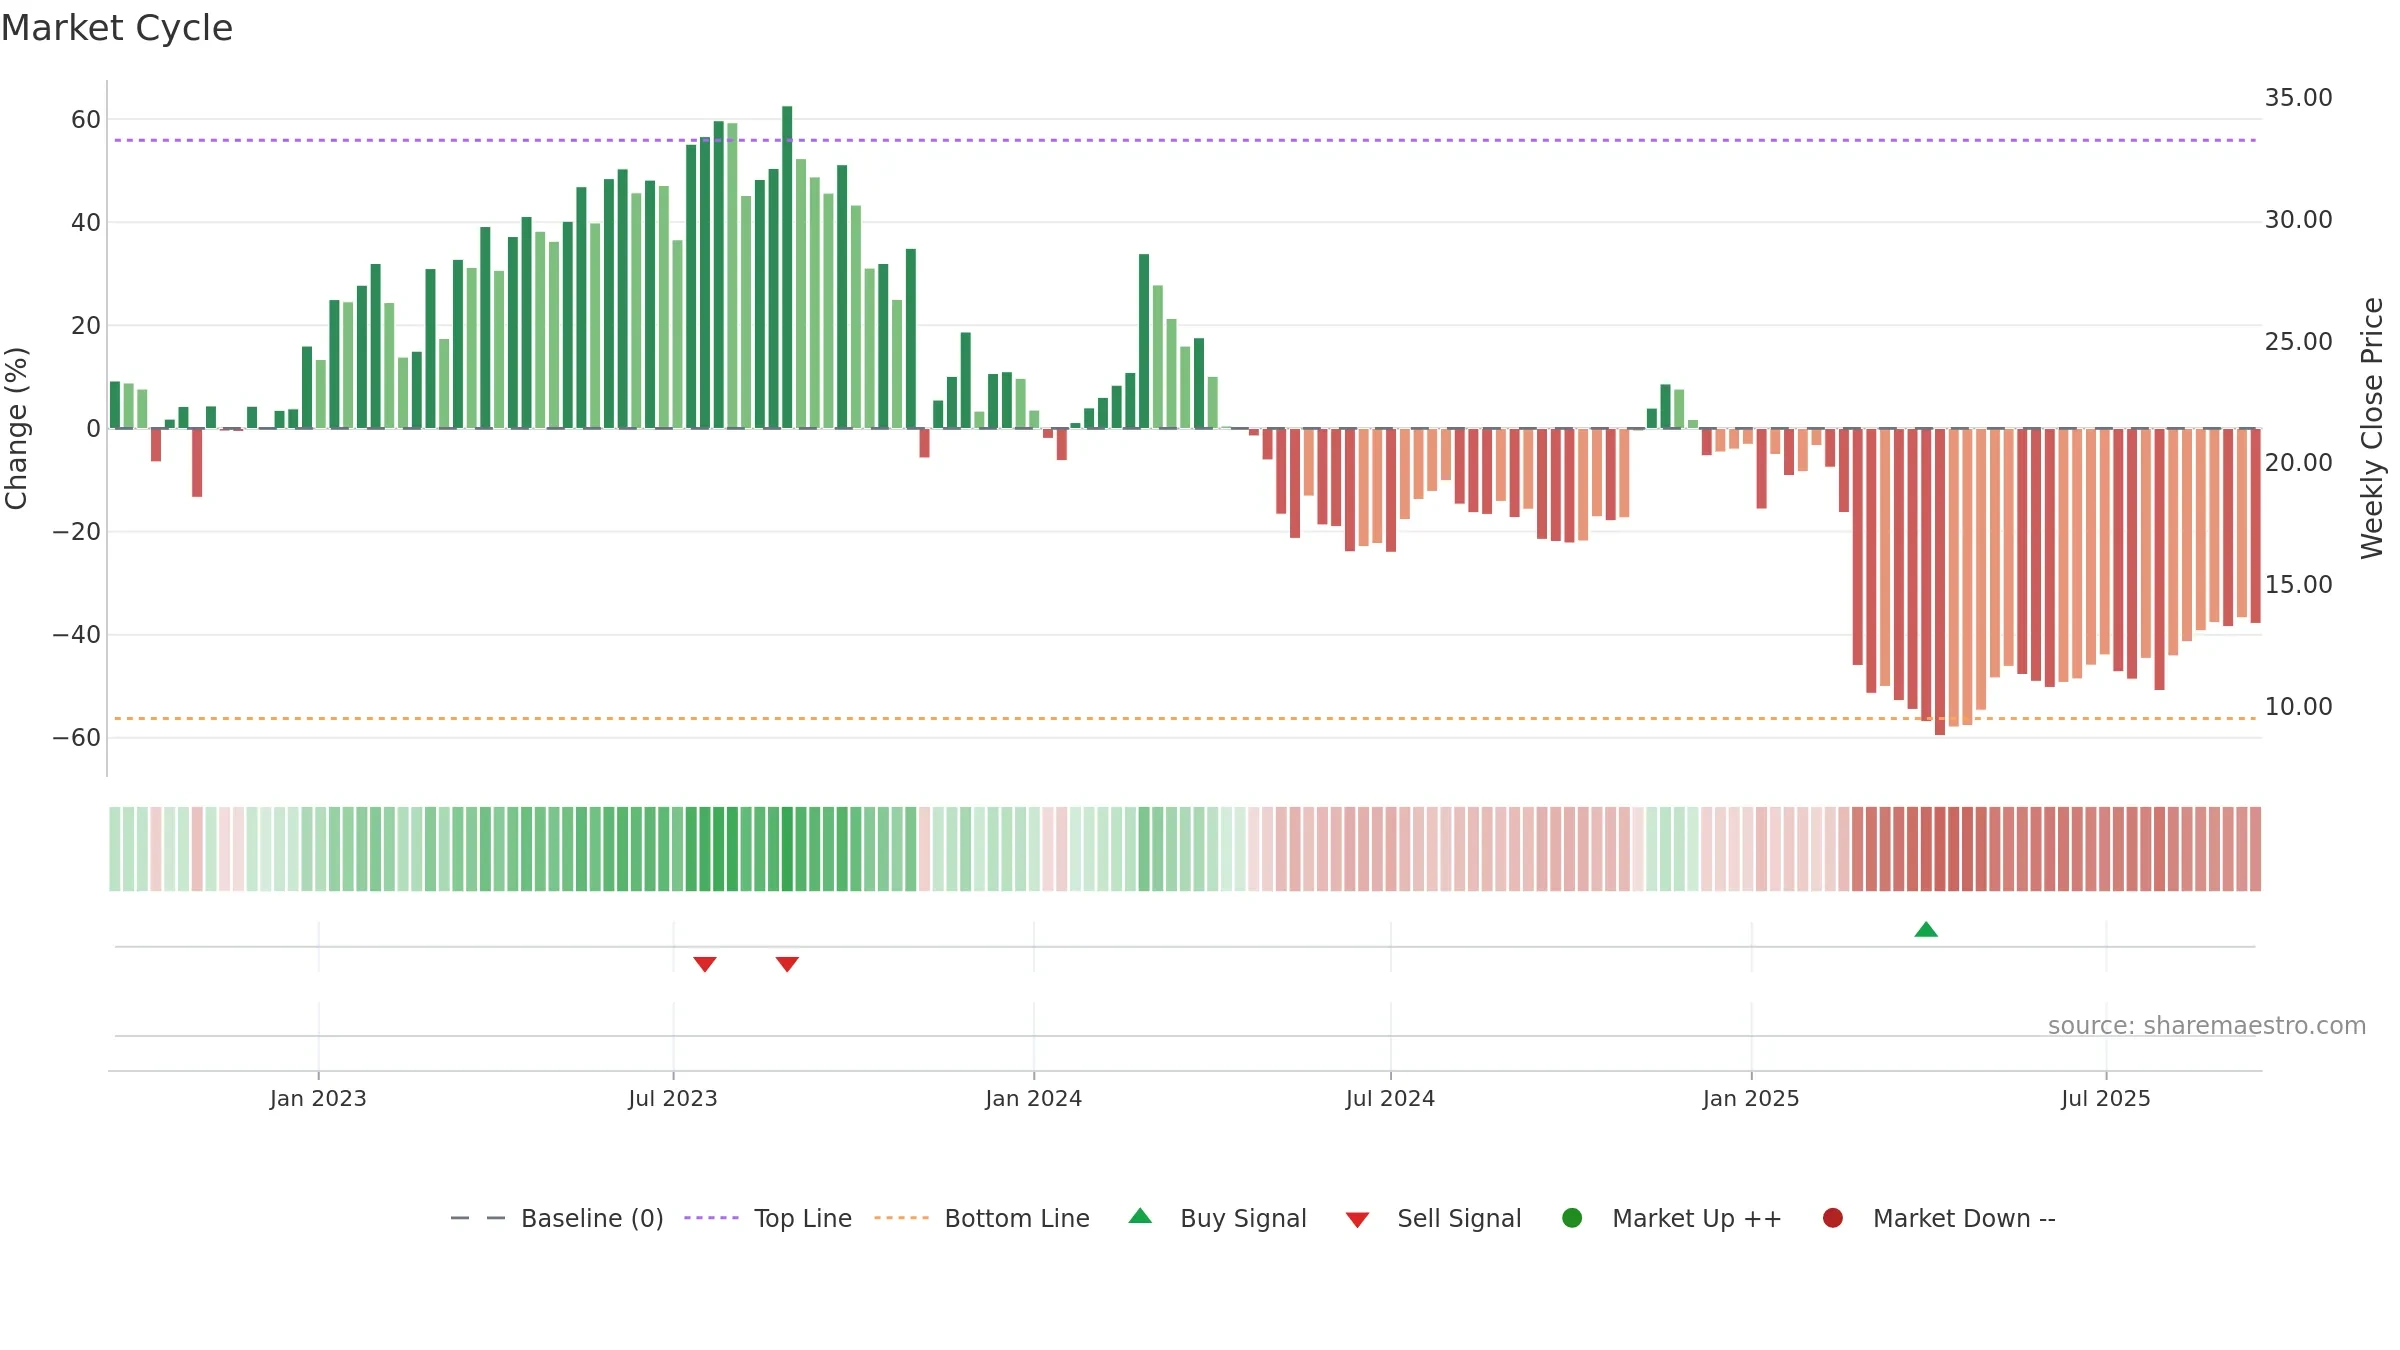2400x1350 pixels.
Task: Click the green Buy Signal triangle marker in the chart
Action: coord(1926,930)
